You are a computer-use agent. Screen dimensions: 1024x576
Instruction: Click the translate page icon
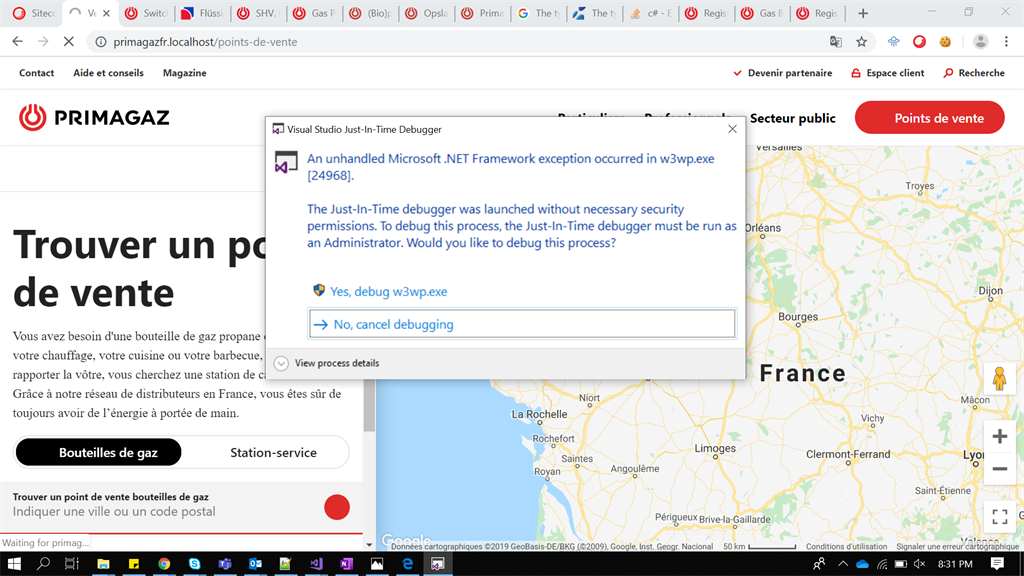[x=835, y=42]
